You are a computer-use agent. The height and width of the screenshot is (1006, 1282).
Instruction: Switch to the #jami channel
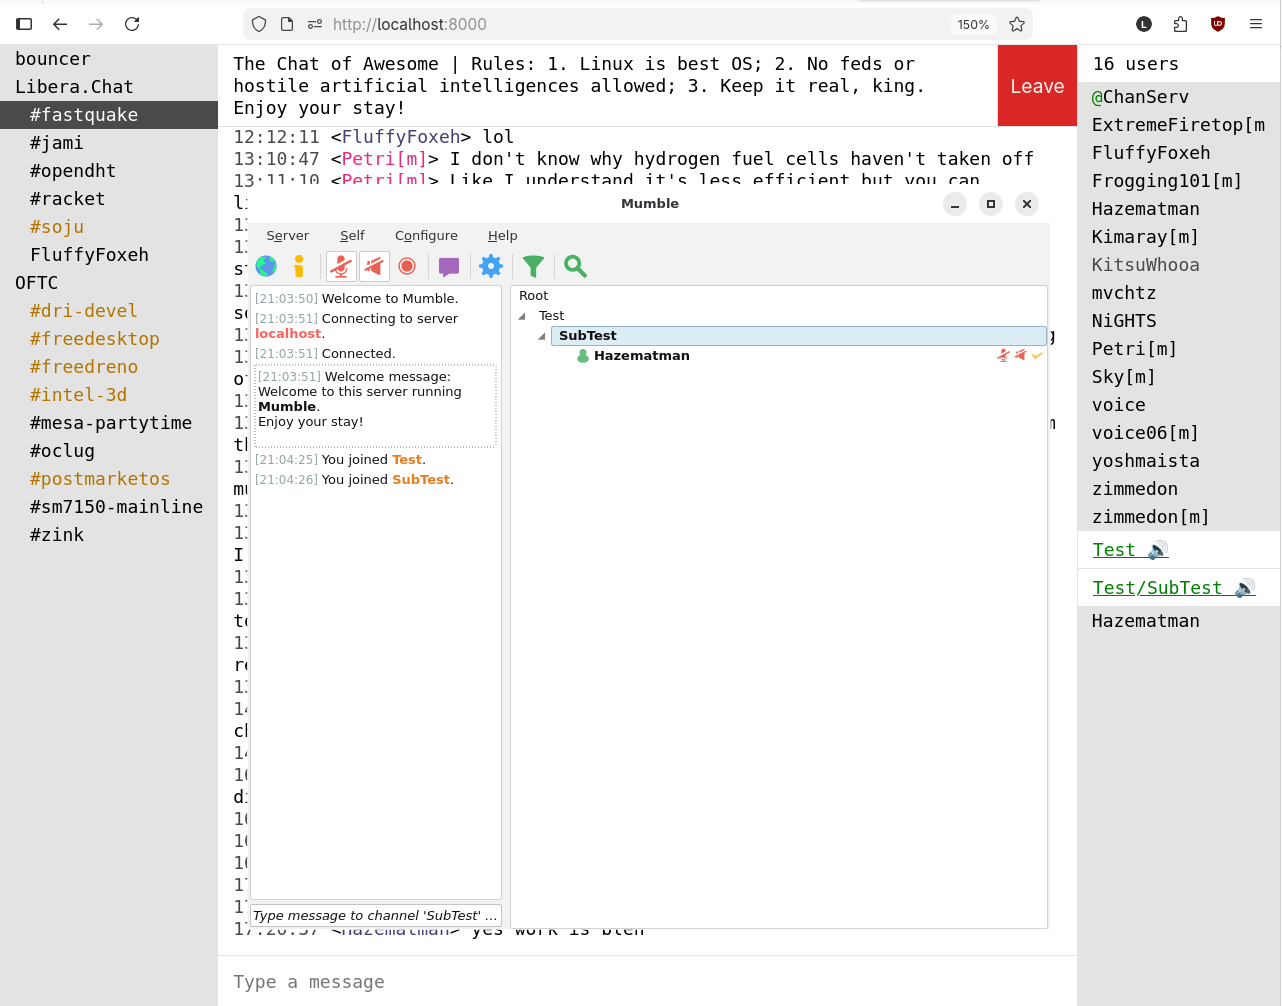109,143
